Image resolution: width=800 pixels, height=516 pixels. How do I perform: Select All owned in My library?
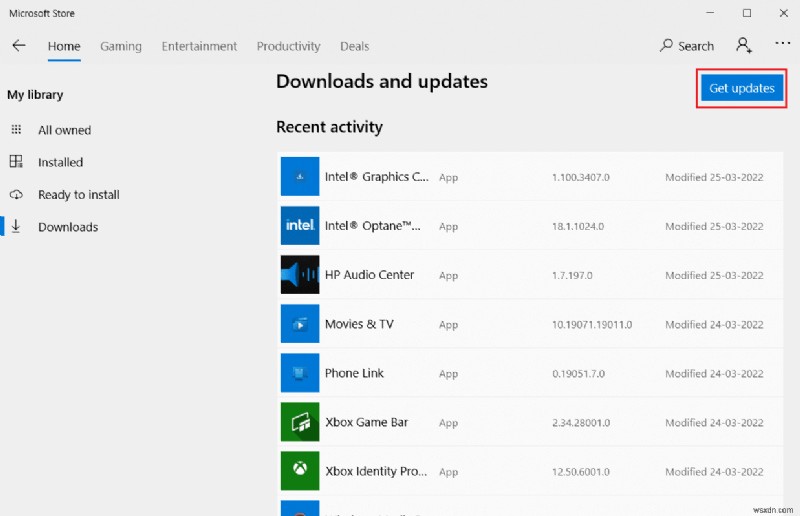[65, 130]
